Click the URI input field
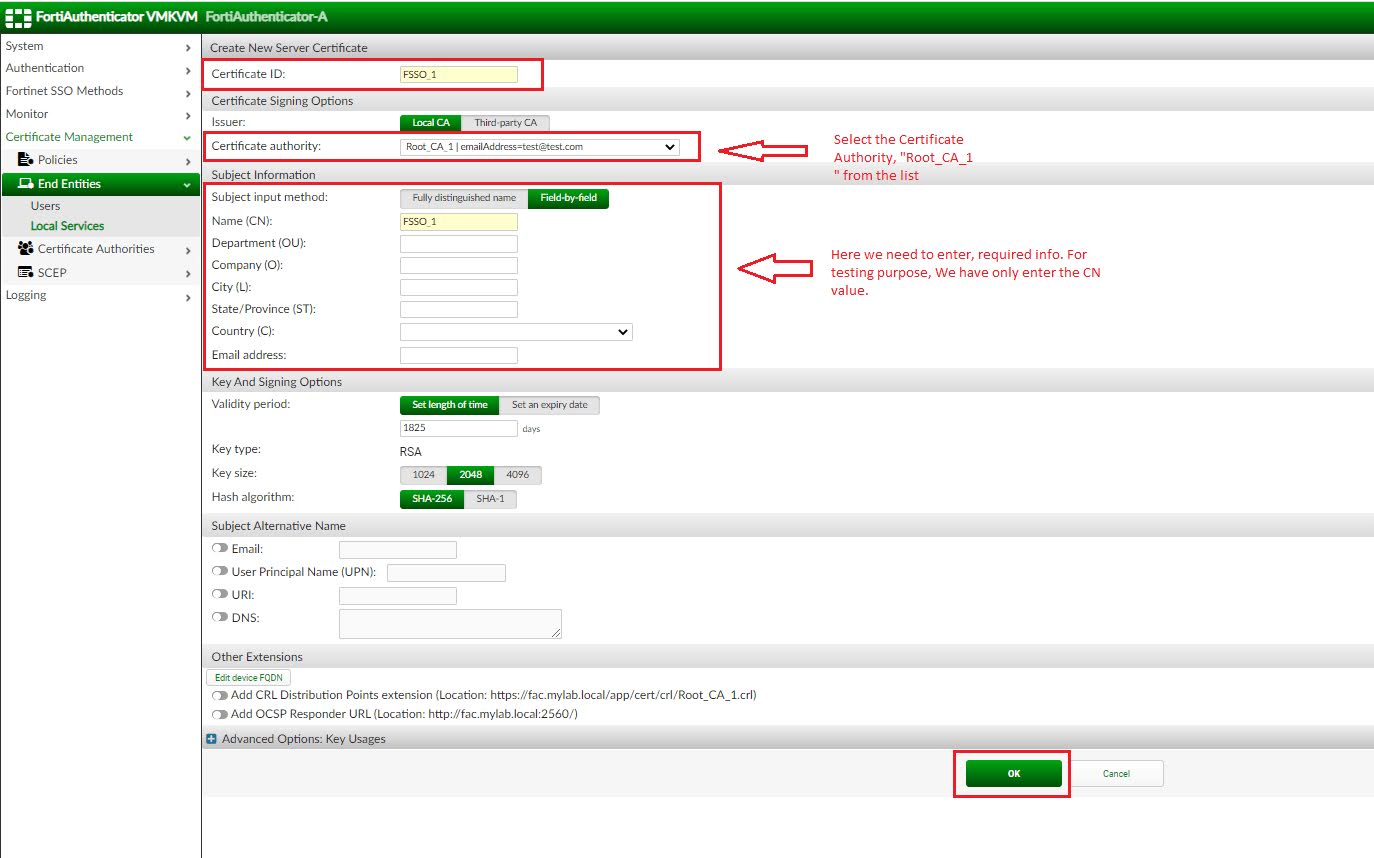 tap(398, 596)
